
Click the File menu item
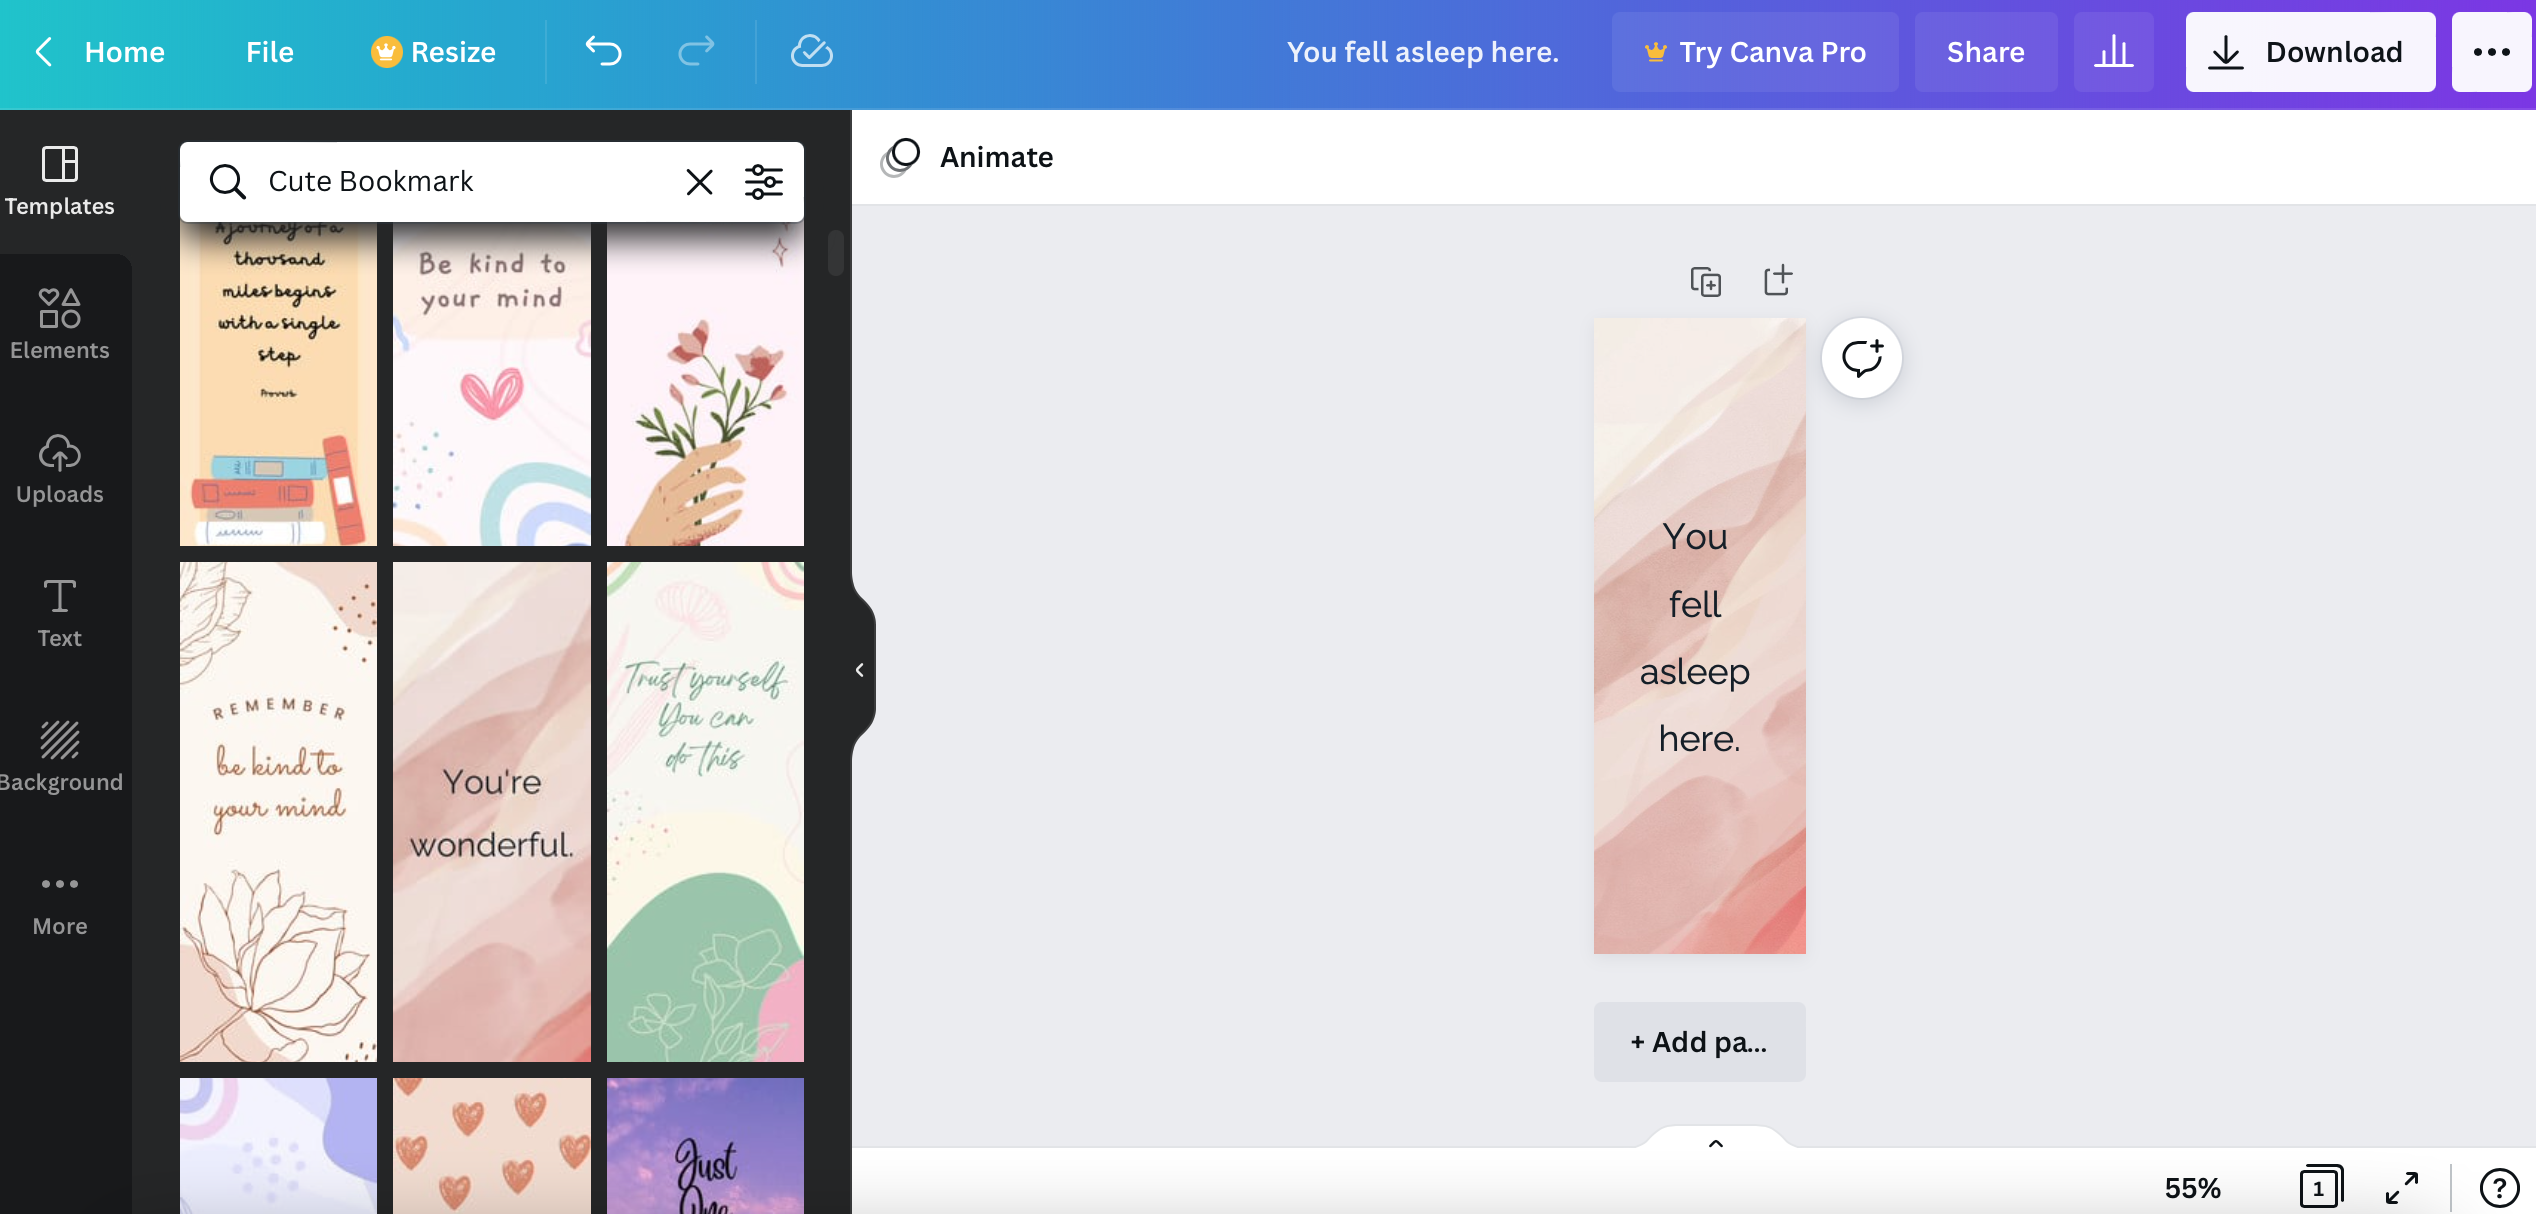click(x=268, y=50)
